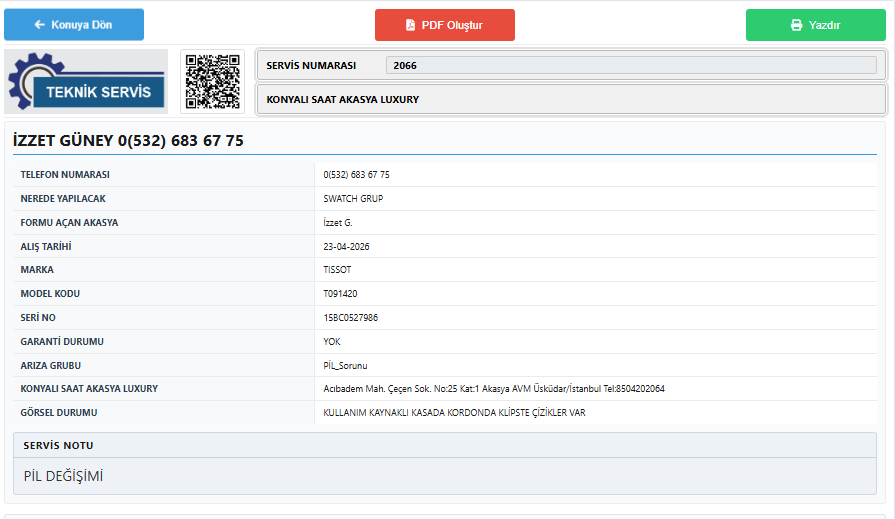
Task: Open the QR code image
Action: pyautogui.click(x=212, y=81)
